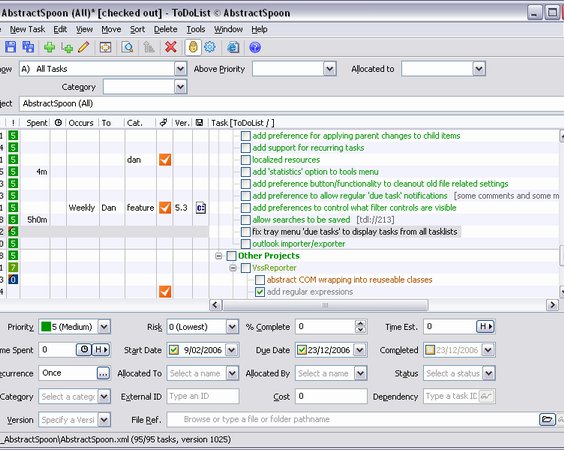Click the 'Spent' column header

pos(36,123)
